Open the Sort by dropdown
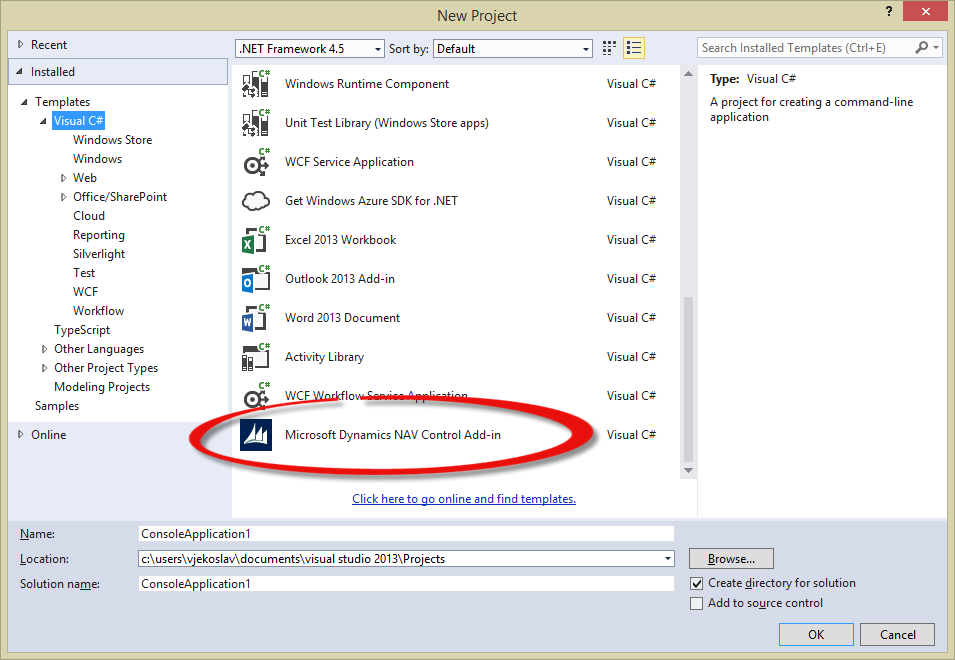Image resolution: width=955 pixels, height=660 pixels. tap(513, 49)
